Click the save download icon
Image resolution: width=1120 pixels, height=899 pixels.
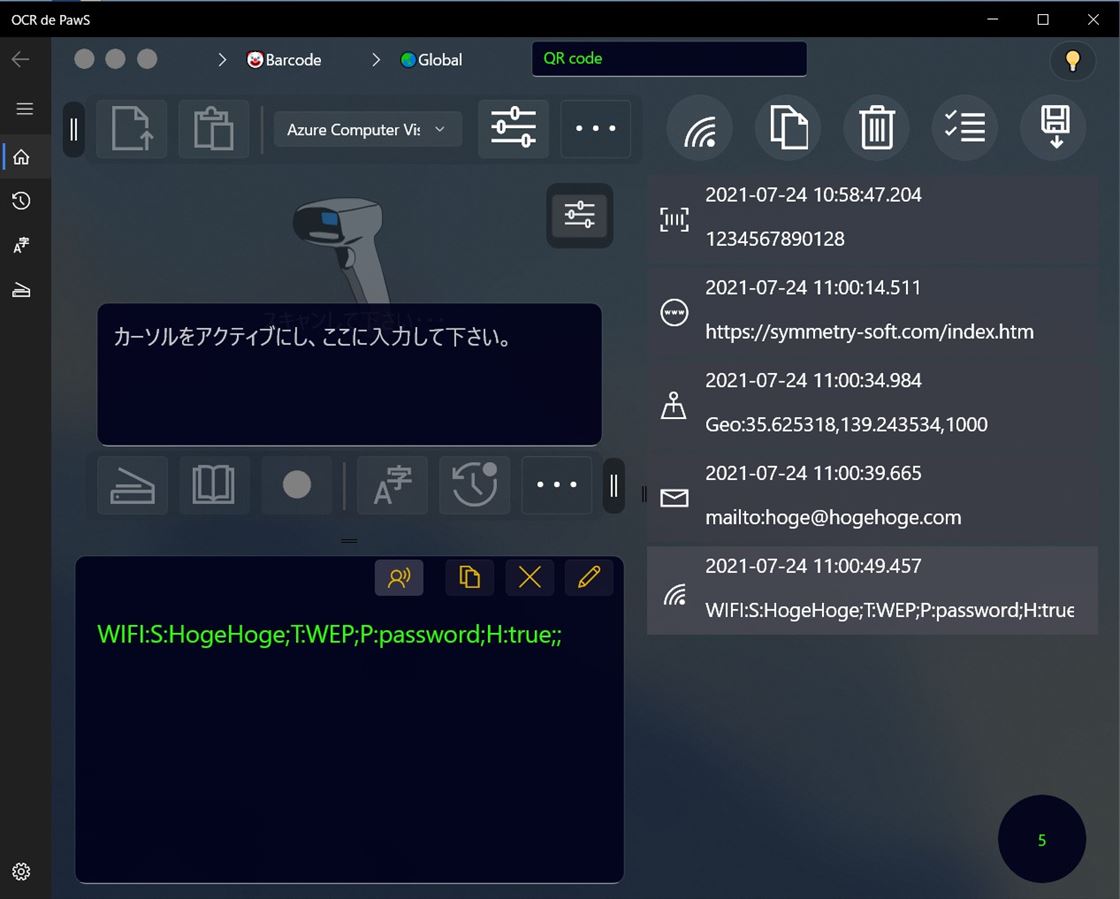1055,128
